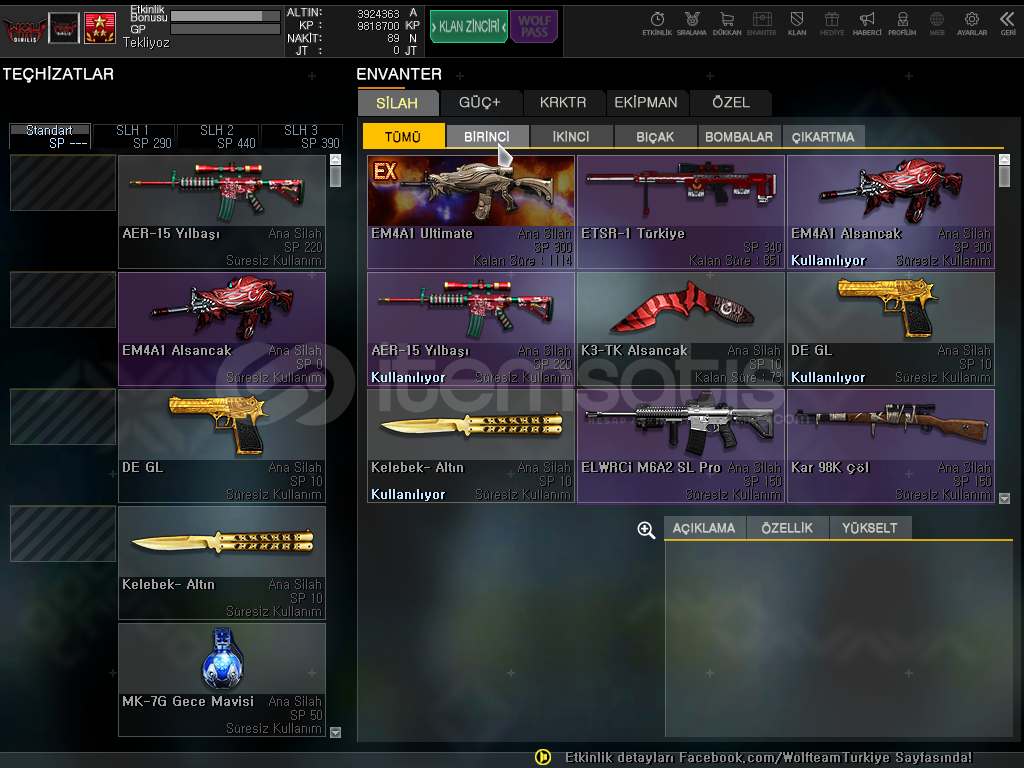Select AER-15 Yılbaşı in inventory grid
1024x768 pixels.
[x=471, y=328]
